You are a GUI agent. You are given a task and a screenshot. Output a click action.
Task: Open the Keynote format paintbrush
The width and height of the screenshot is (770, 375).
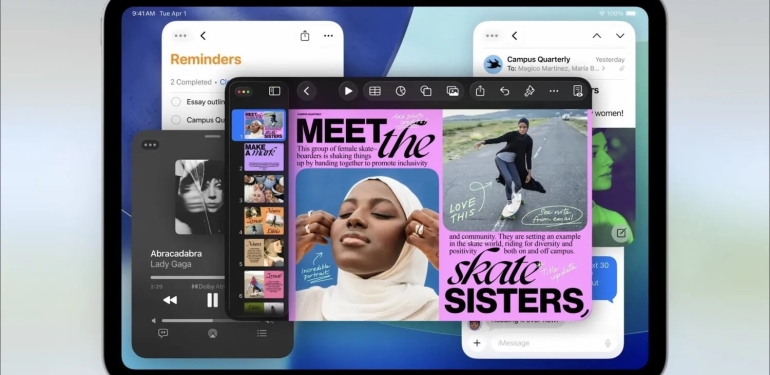[x=529, y=91]
